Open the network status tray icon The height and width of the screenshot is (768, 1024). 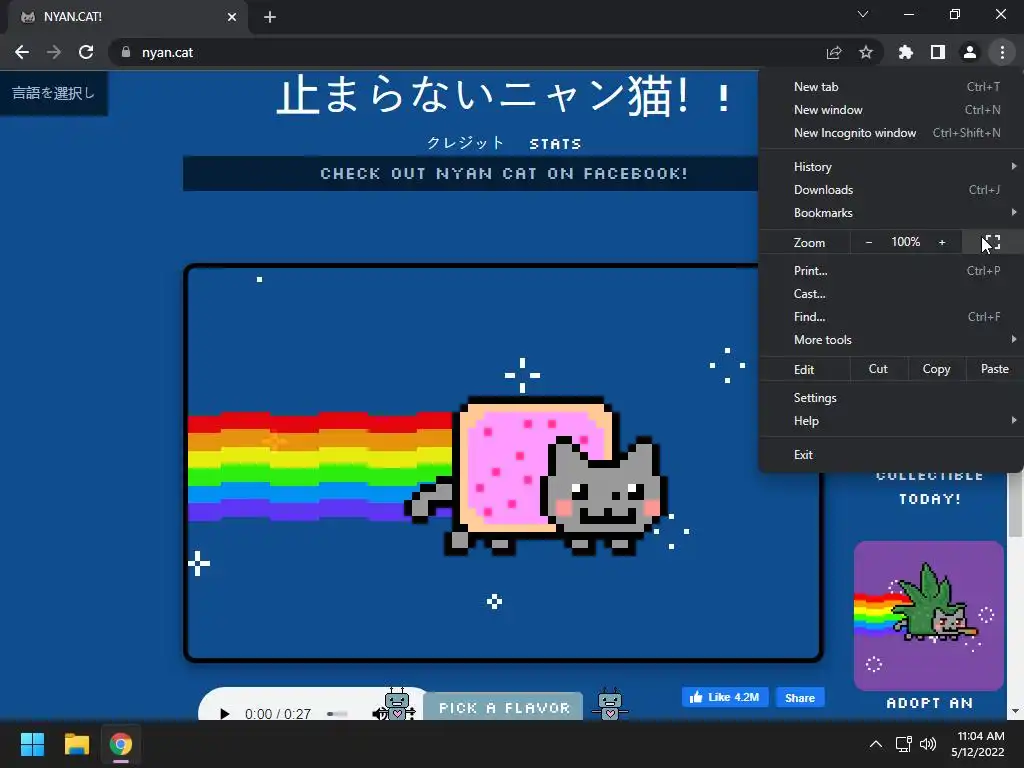coord(904,744)
